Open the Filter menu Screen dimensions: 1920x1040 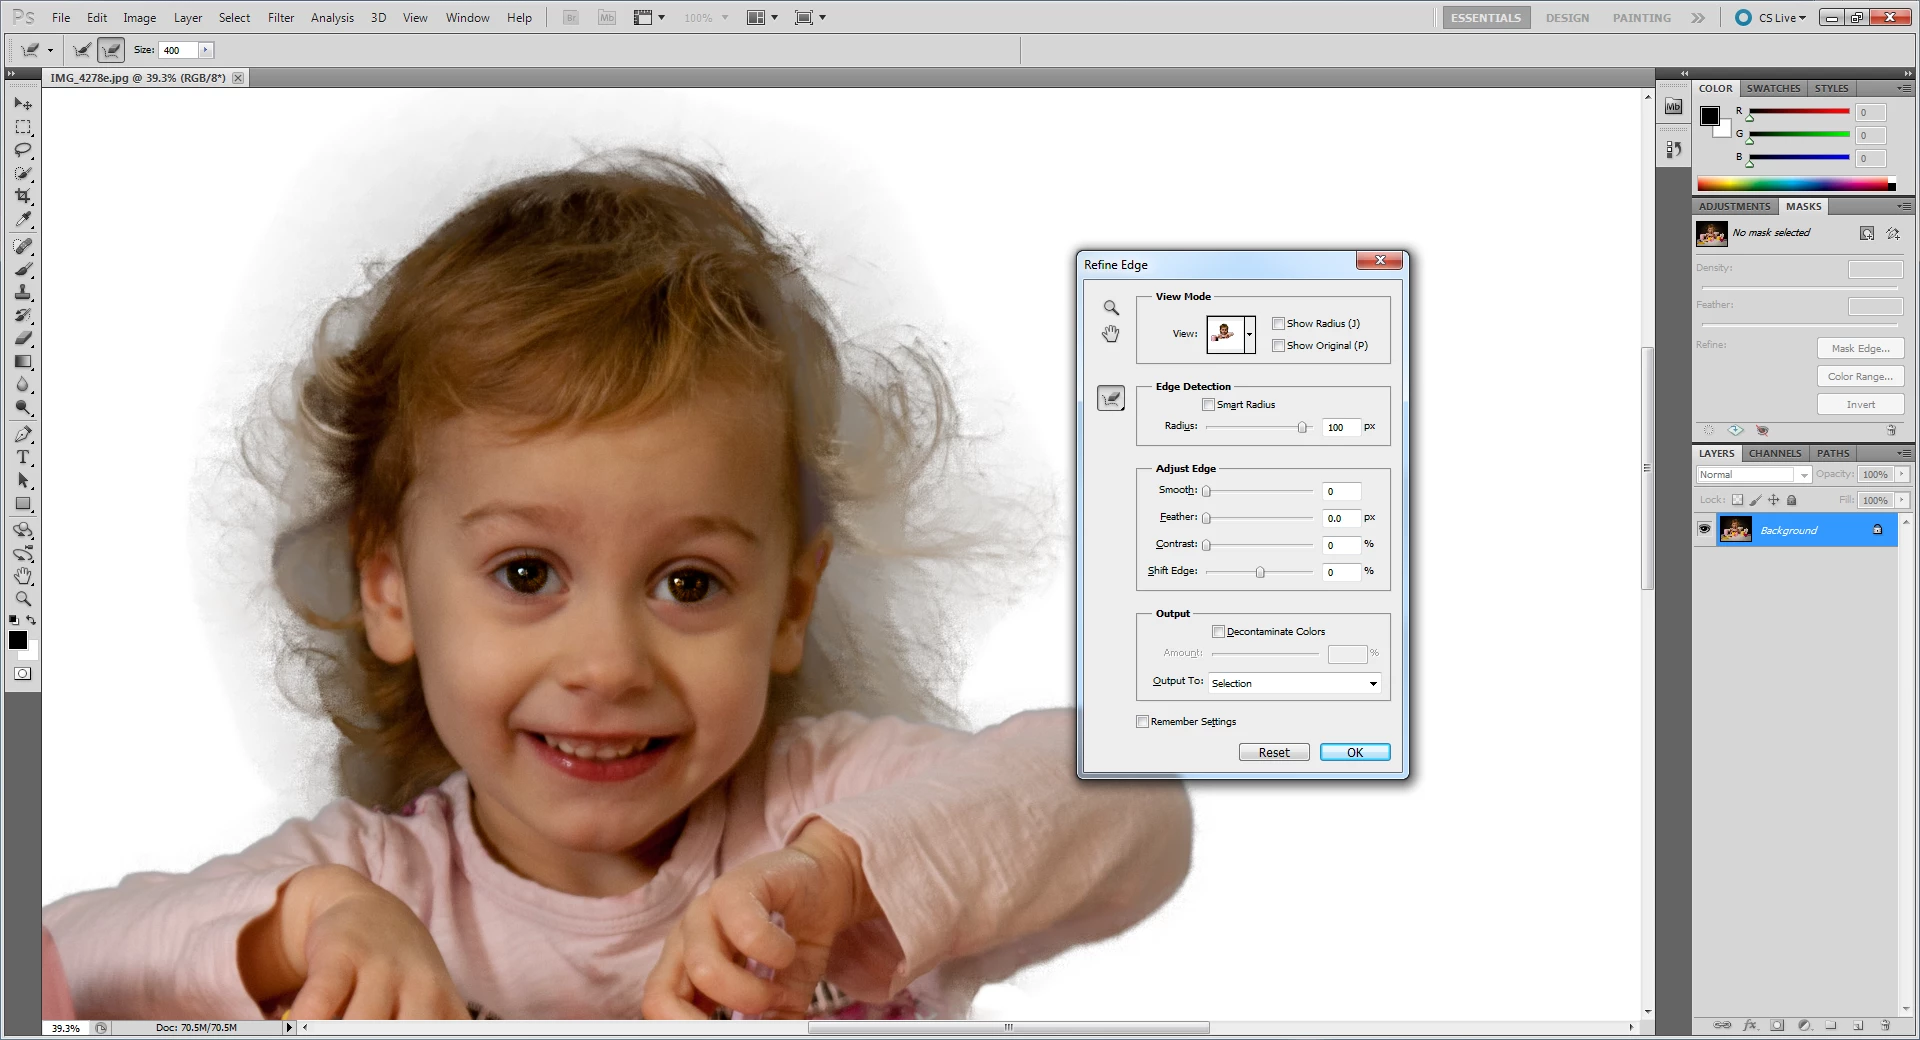coord(281,18)
